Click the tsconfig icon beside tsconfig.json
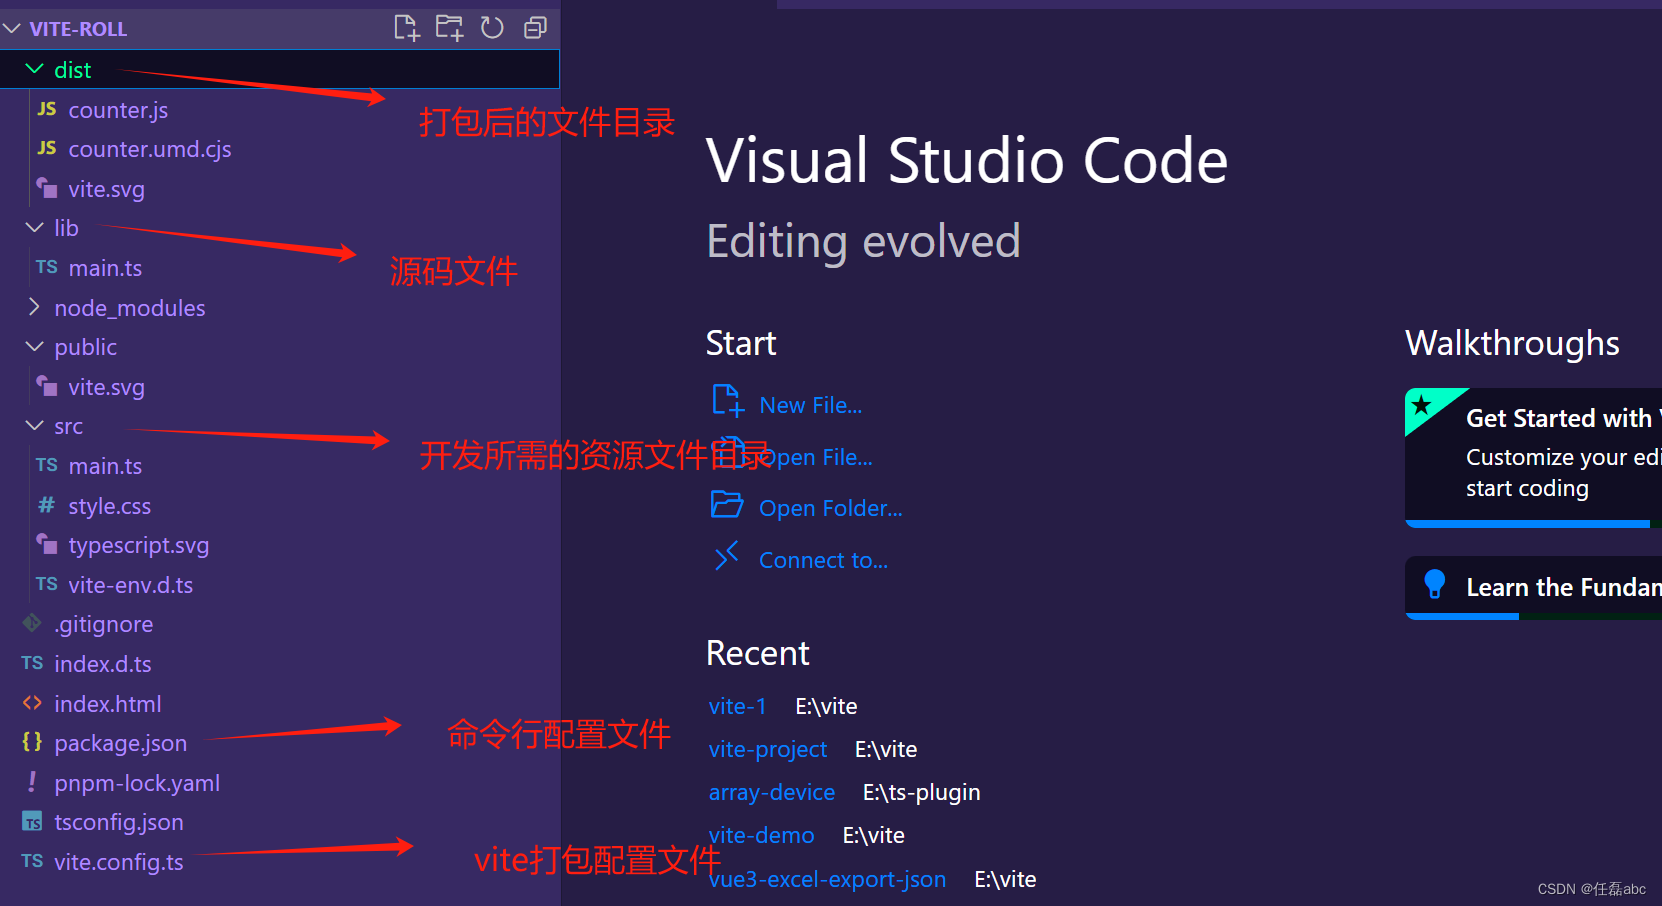Viewport: 1662px width, 906px height. (32, 822)
